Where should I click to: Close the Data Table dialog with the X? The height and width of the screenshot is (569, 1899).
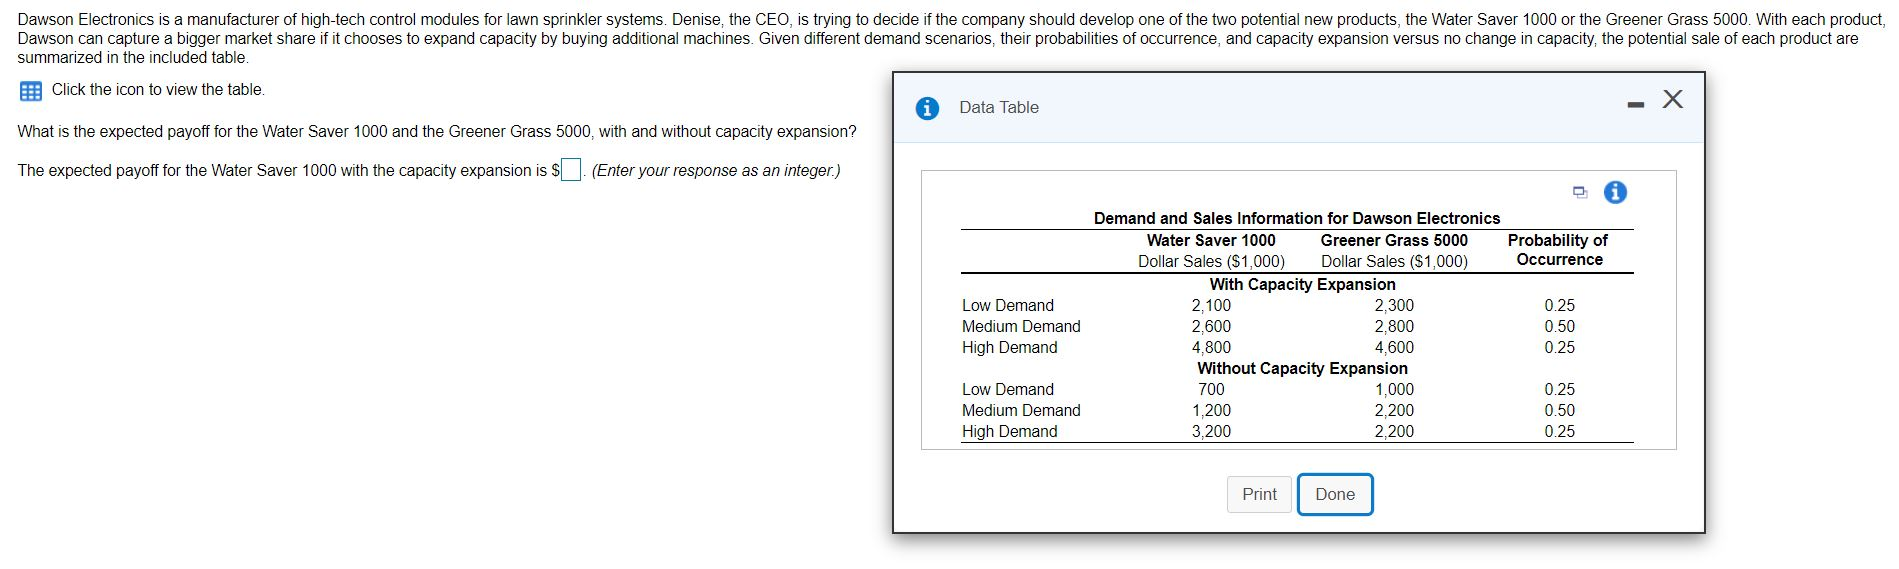[1672, 99]
